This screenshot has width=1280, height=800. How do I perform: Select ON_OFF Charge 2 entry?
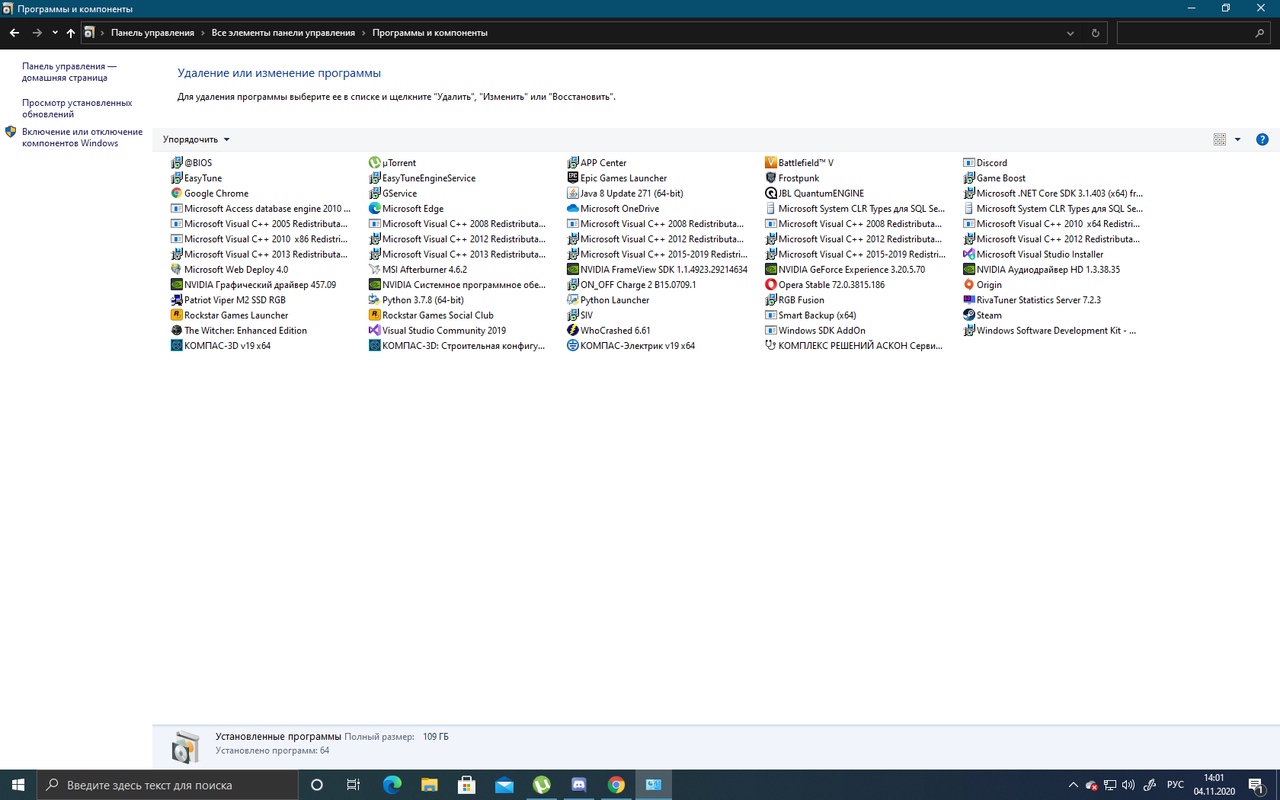pos(631,285)
